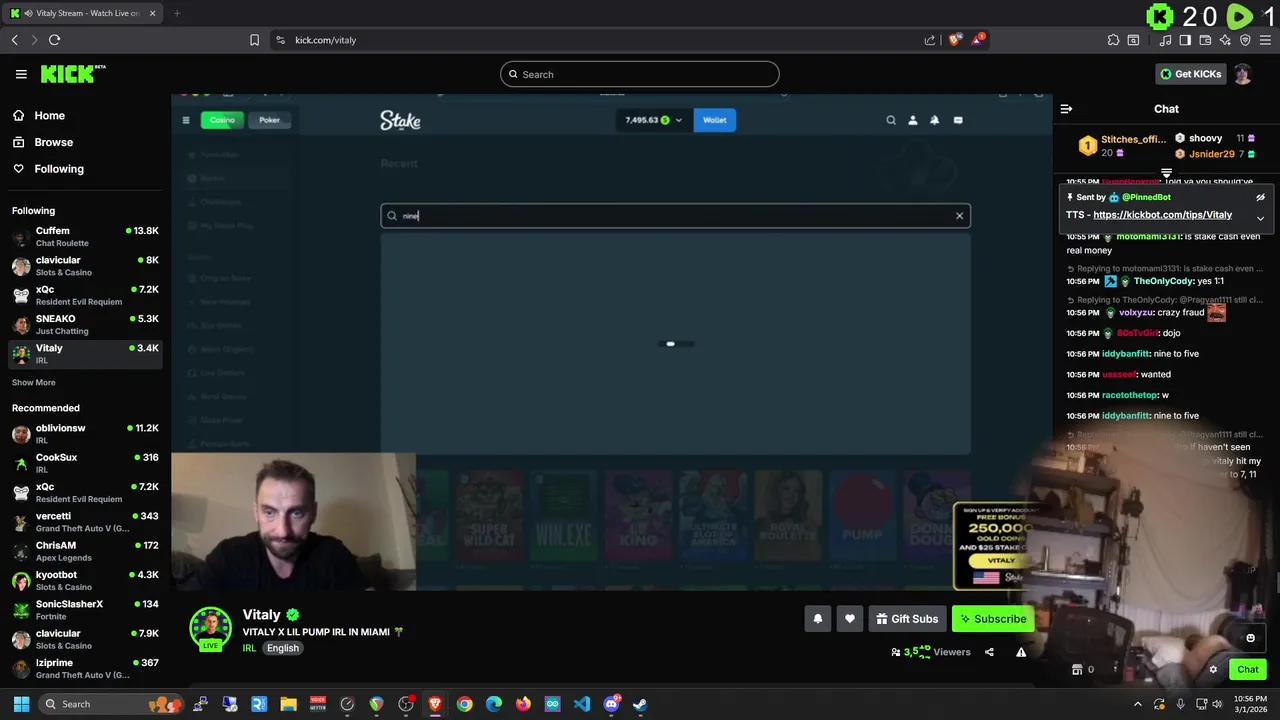Viewport: 1280px width, 720px height.
Task: Open the browser extensions puzzle icon
Action: click(1113, 40)
